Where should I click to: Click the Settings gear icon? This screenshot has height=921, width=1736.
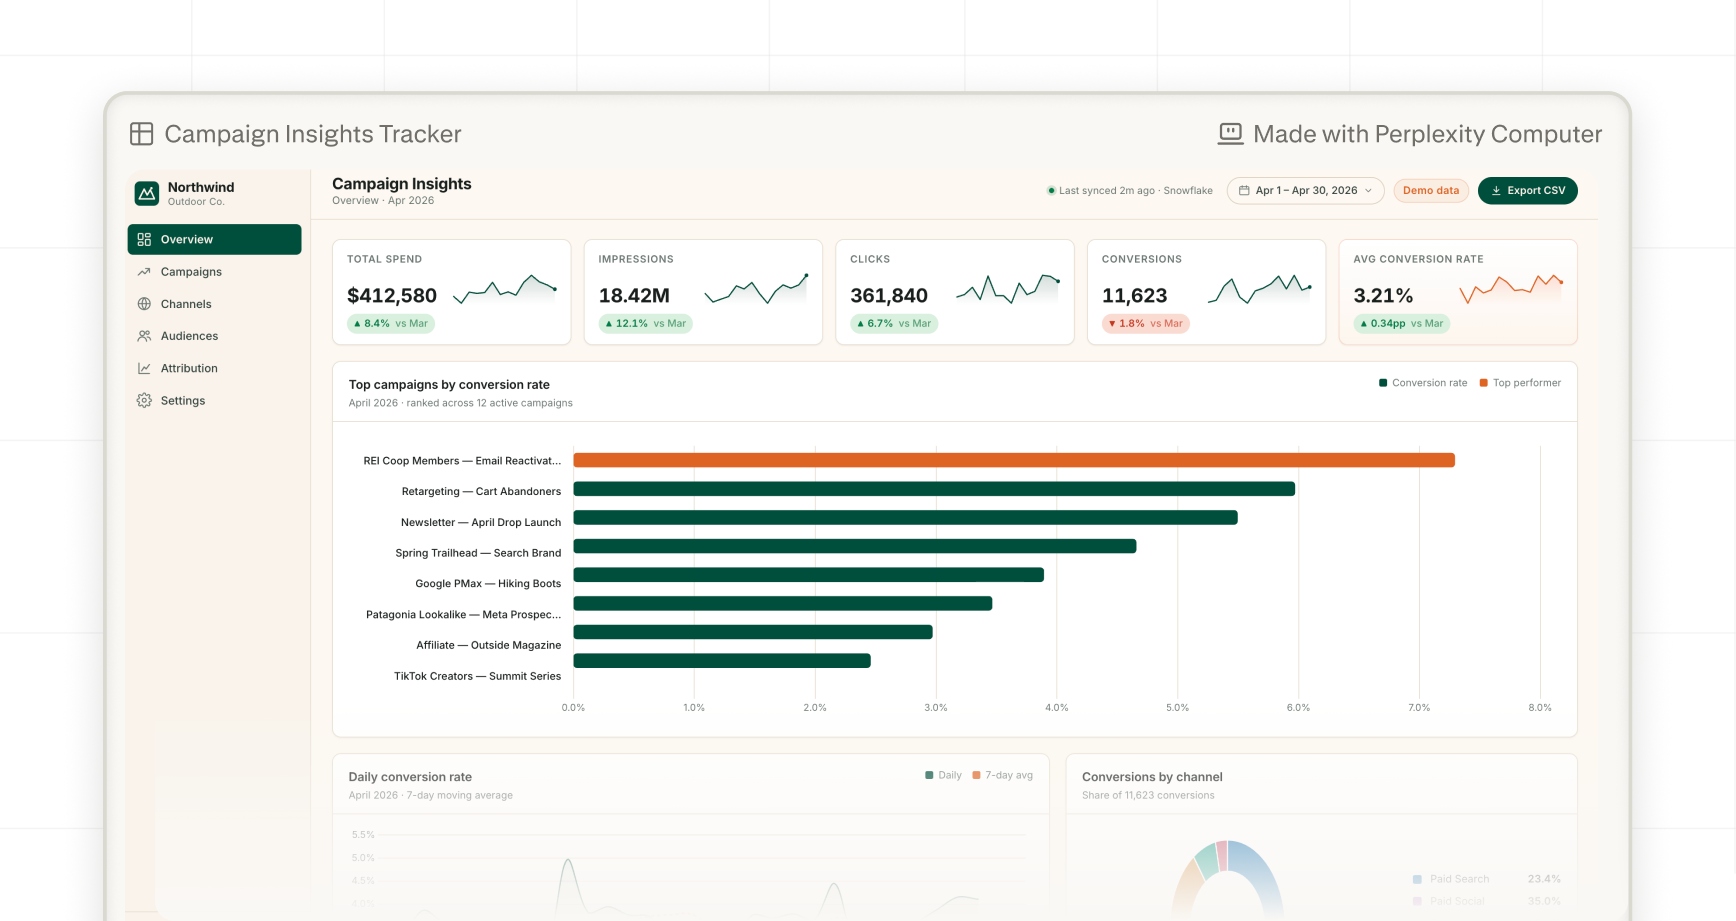click(x=144, y=400)
